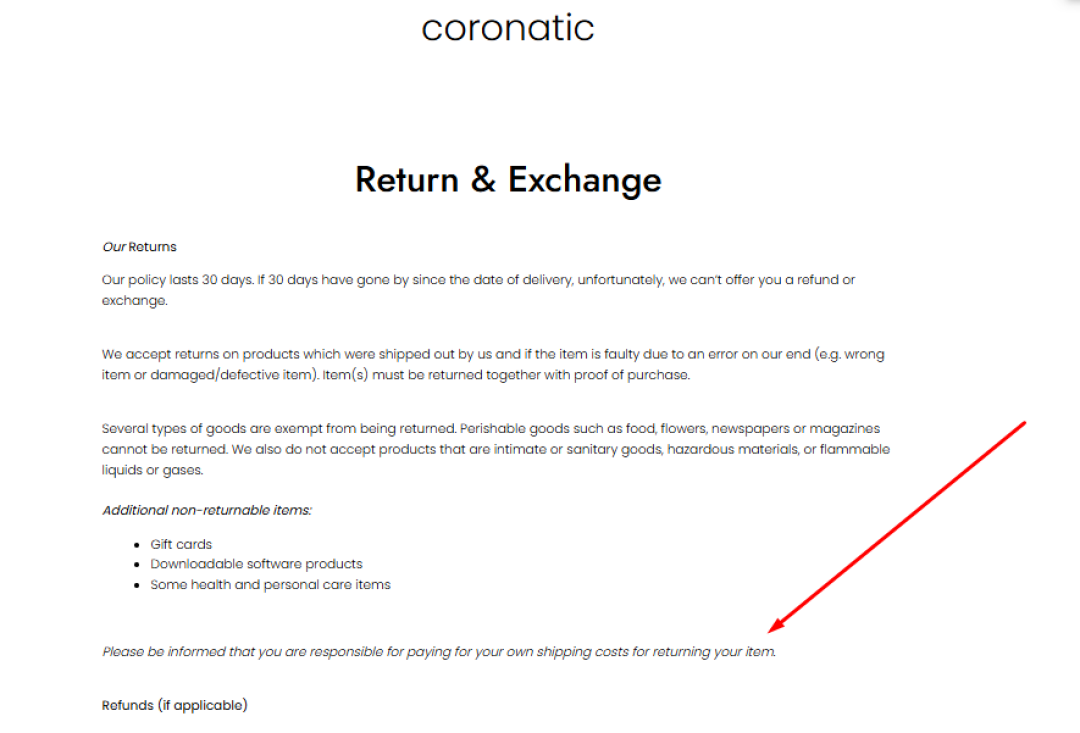1080x733 pixels.
Task: Click the bullet next to 'Gift cards'
Action: point(138,545)
